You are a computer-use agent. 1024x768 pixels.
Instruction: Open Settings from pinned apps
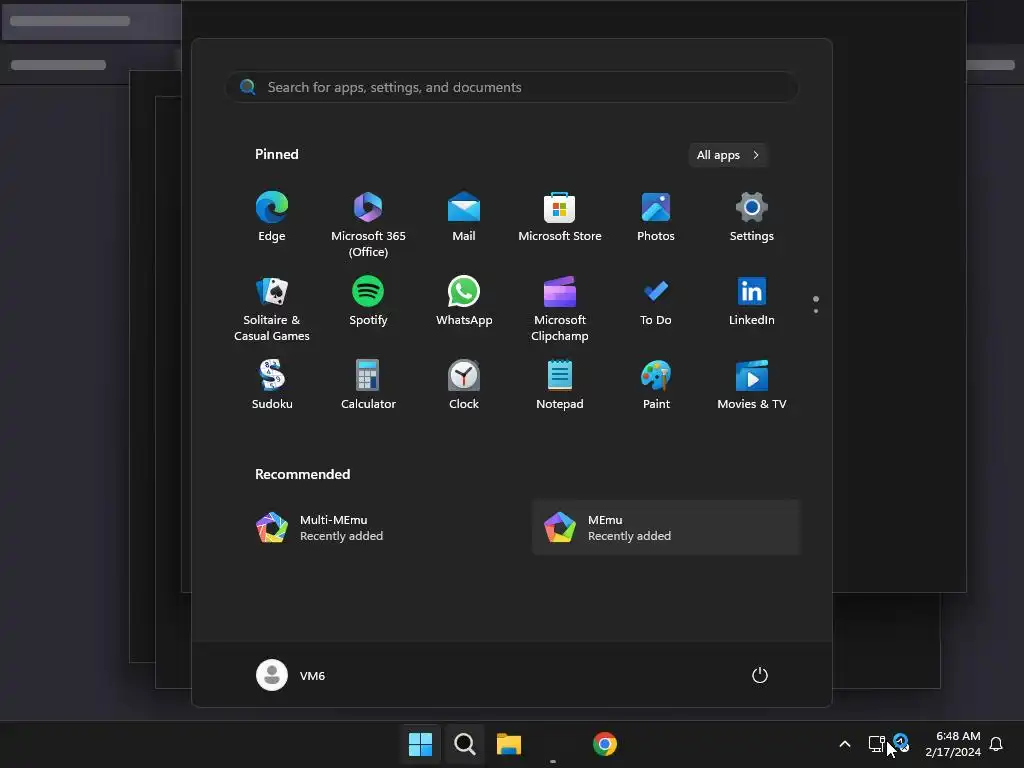click(x=752, y=217)
